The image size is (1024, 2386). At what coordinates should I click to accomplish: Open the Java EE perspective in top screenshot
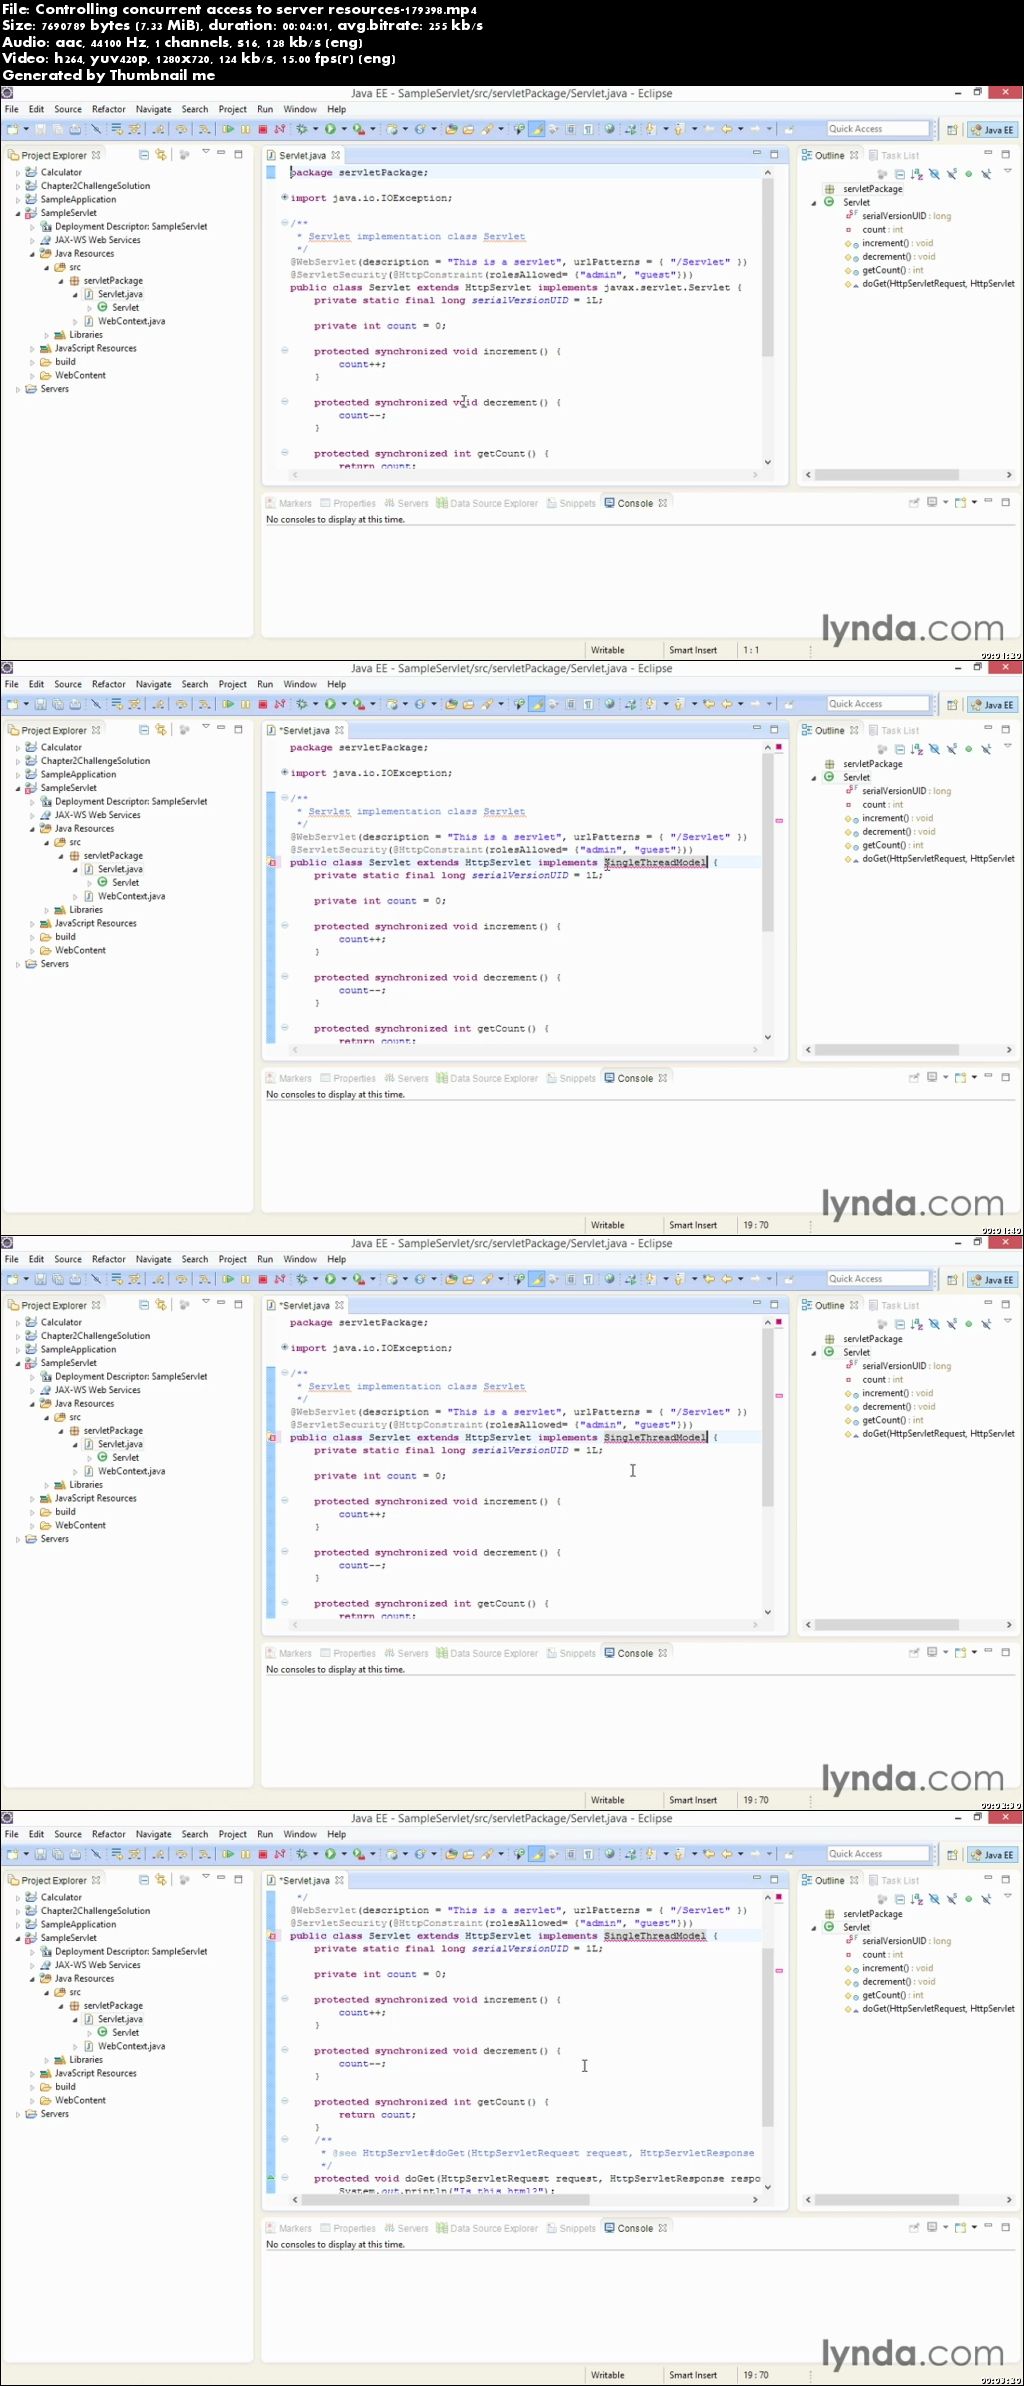(992, 130)
